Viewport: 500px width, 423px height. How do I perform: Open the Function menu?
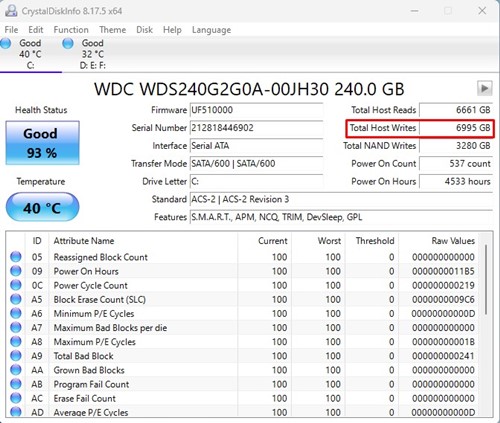(71, 30)
